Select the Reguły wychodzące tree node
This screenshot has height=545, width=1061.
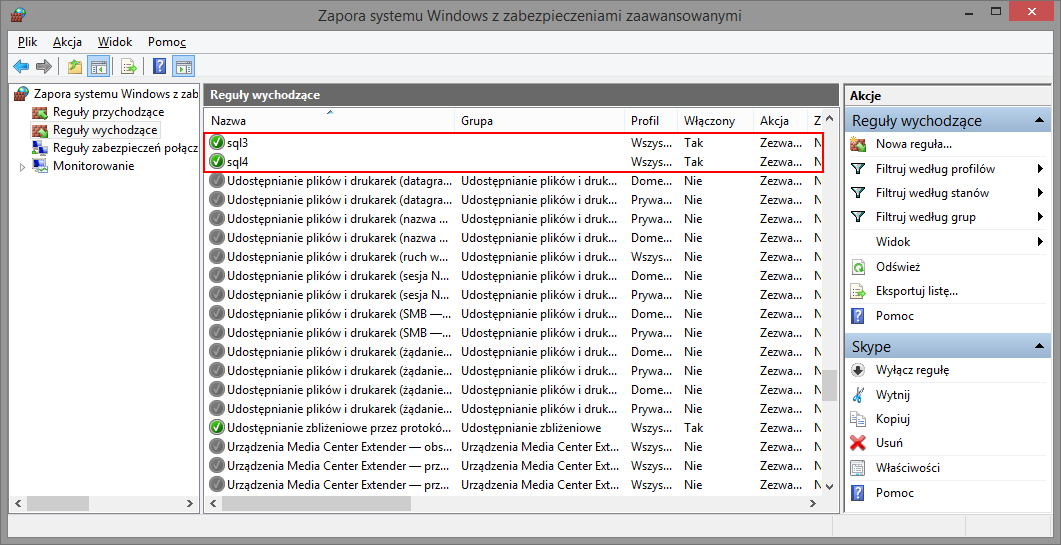105,129
